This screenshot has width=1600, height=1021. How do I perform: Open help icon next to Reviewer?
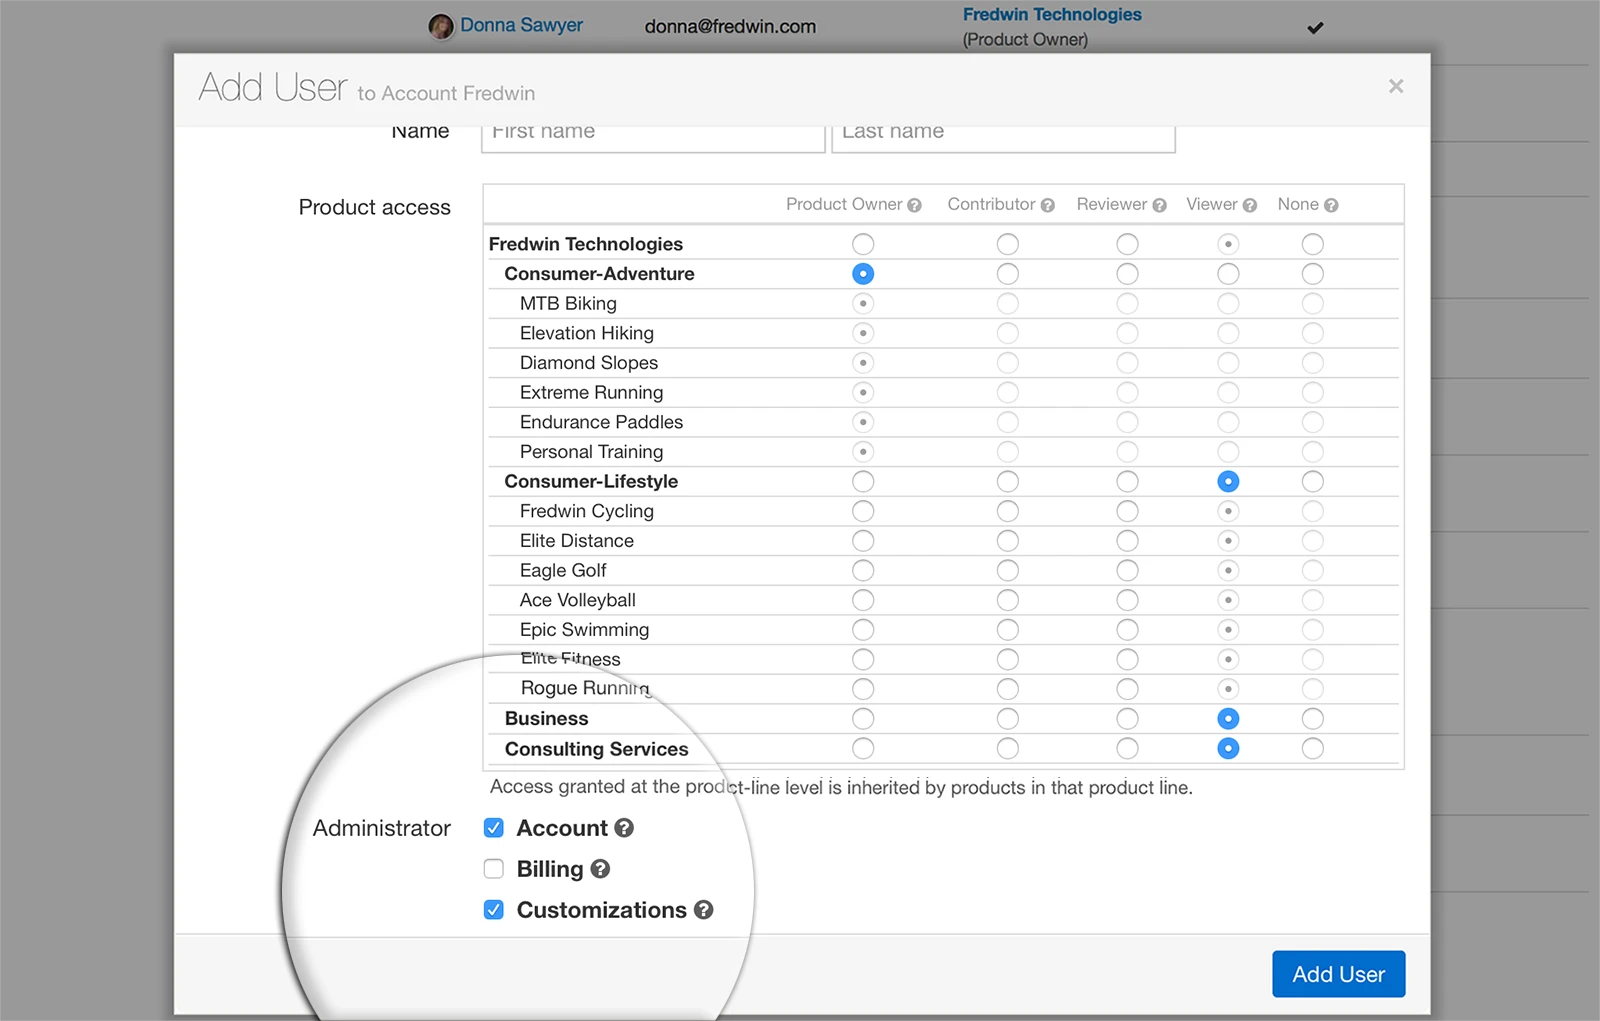(1160, 205)
